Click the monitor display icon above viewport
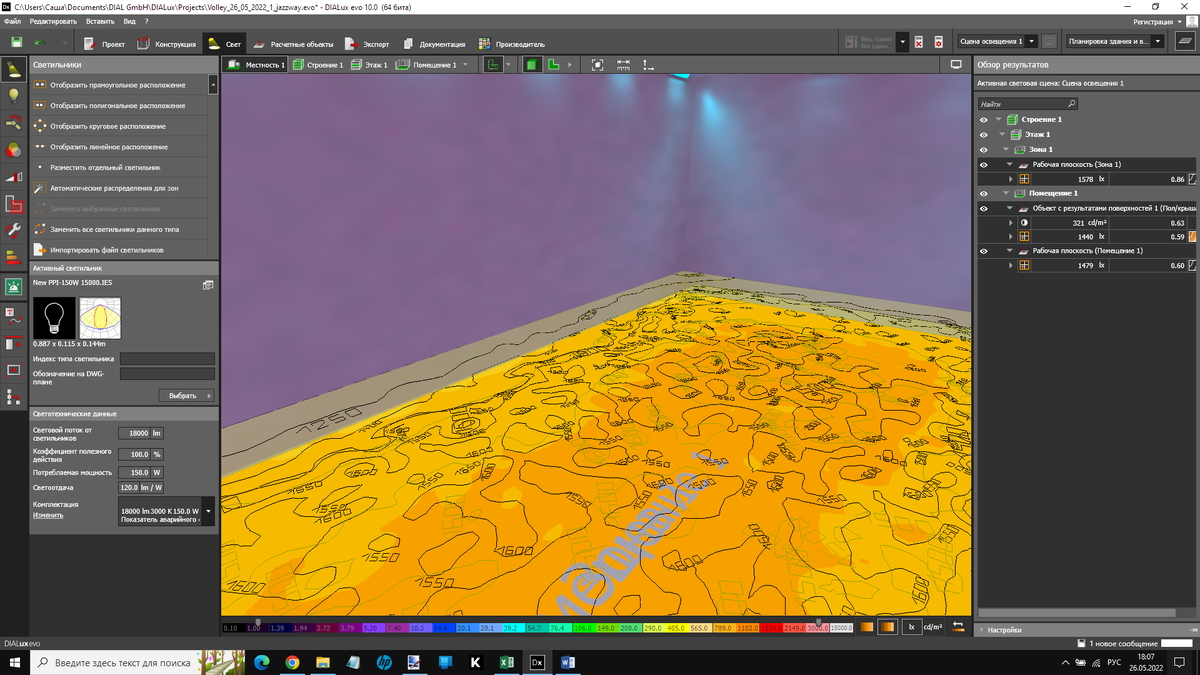The image size is (1200, 675). 956,64
